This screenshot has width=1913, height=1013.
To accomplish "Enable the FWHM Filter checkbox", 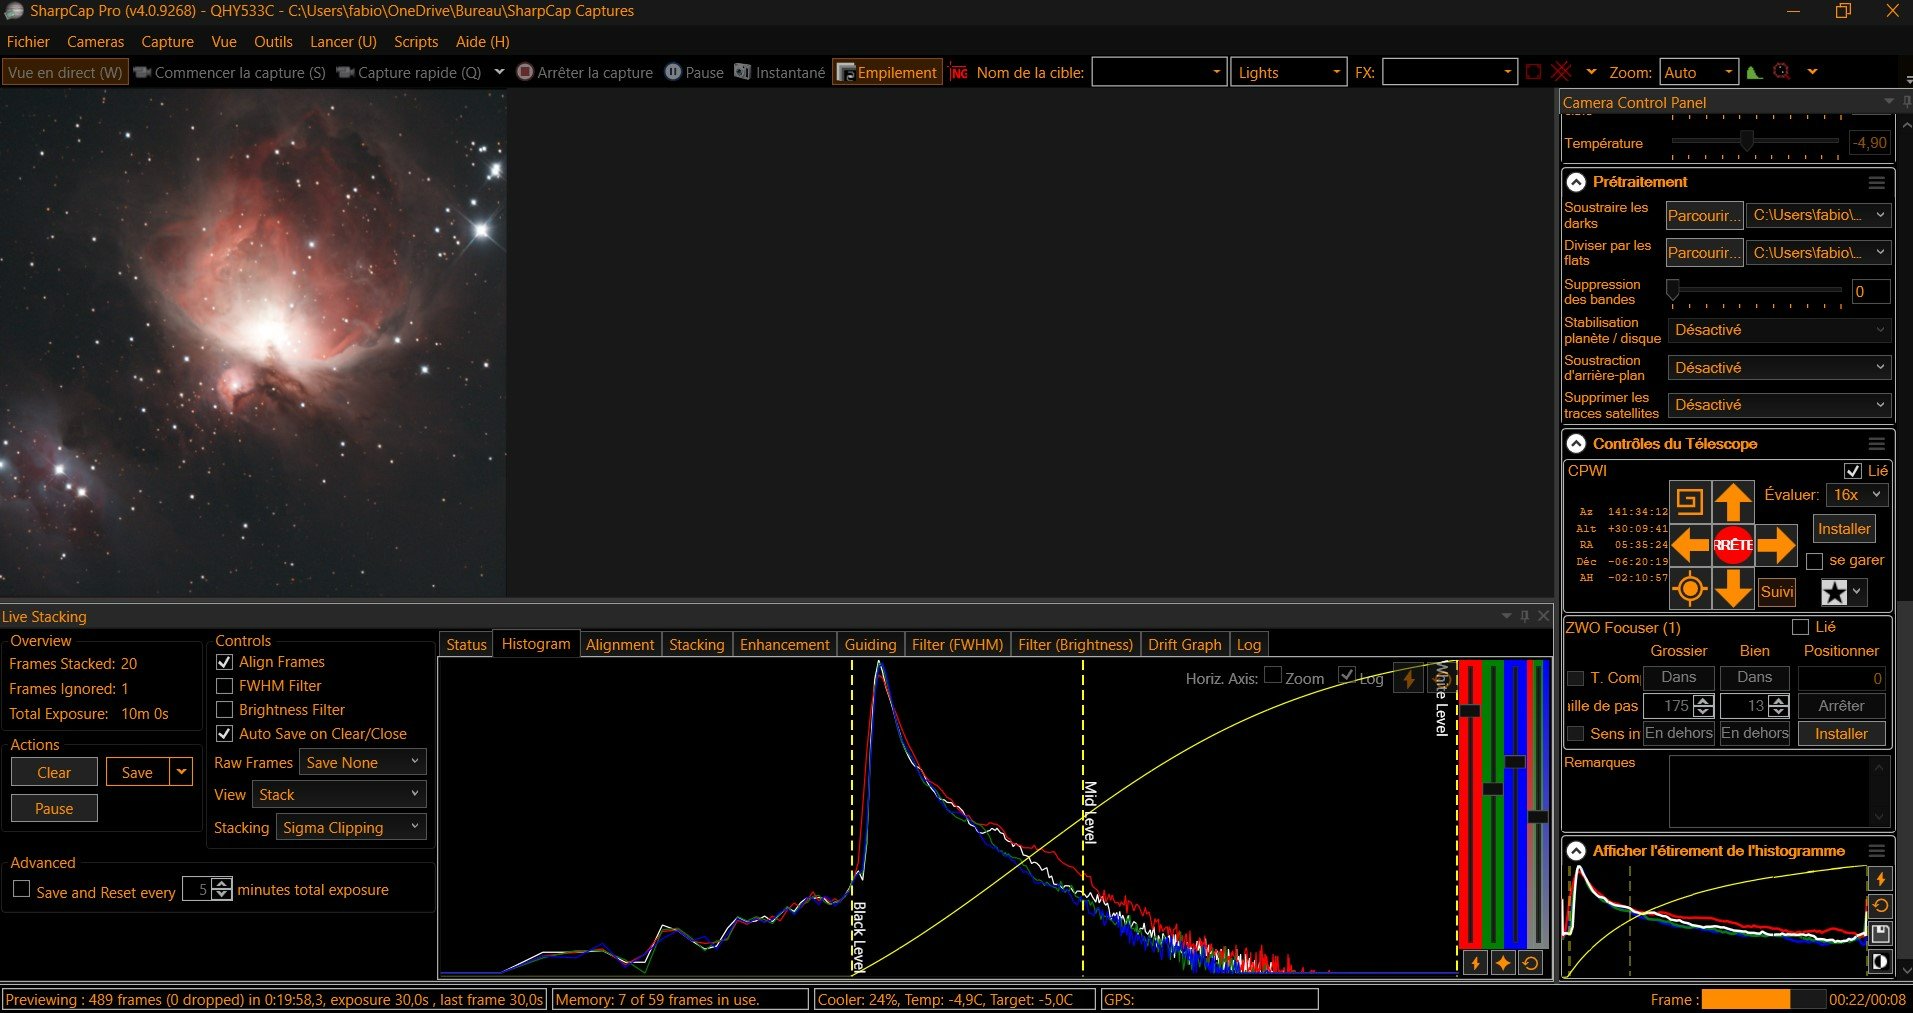I will (x=224, y=686).
